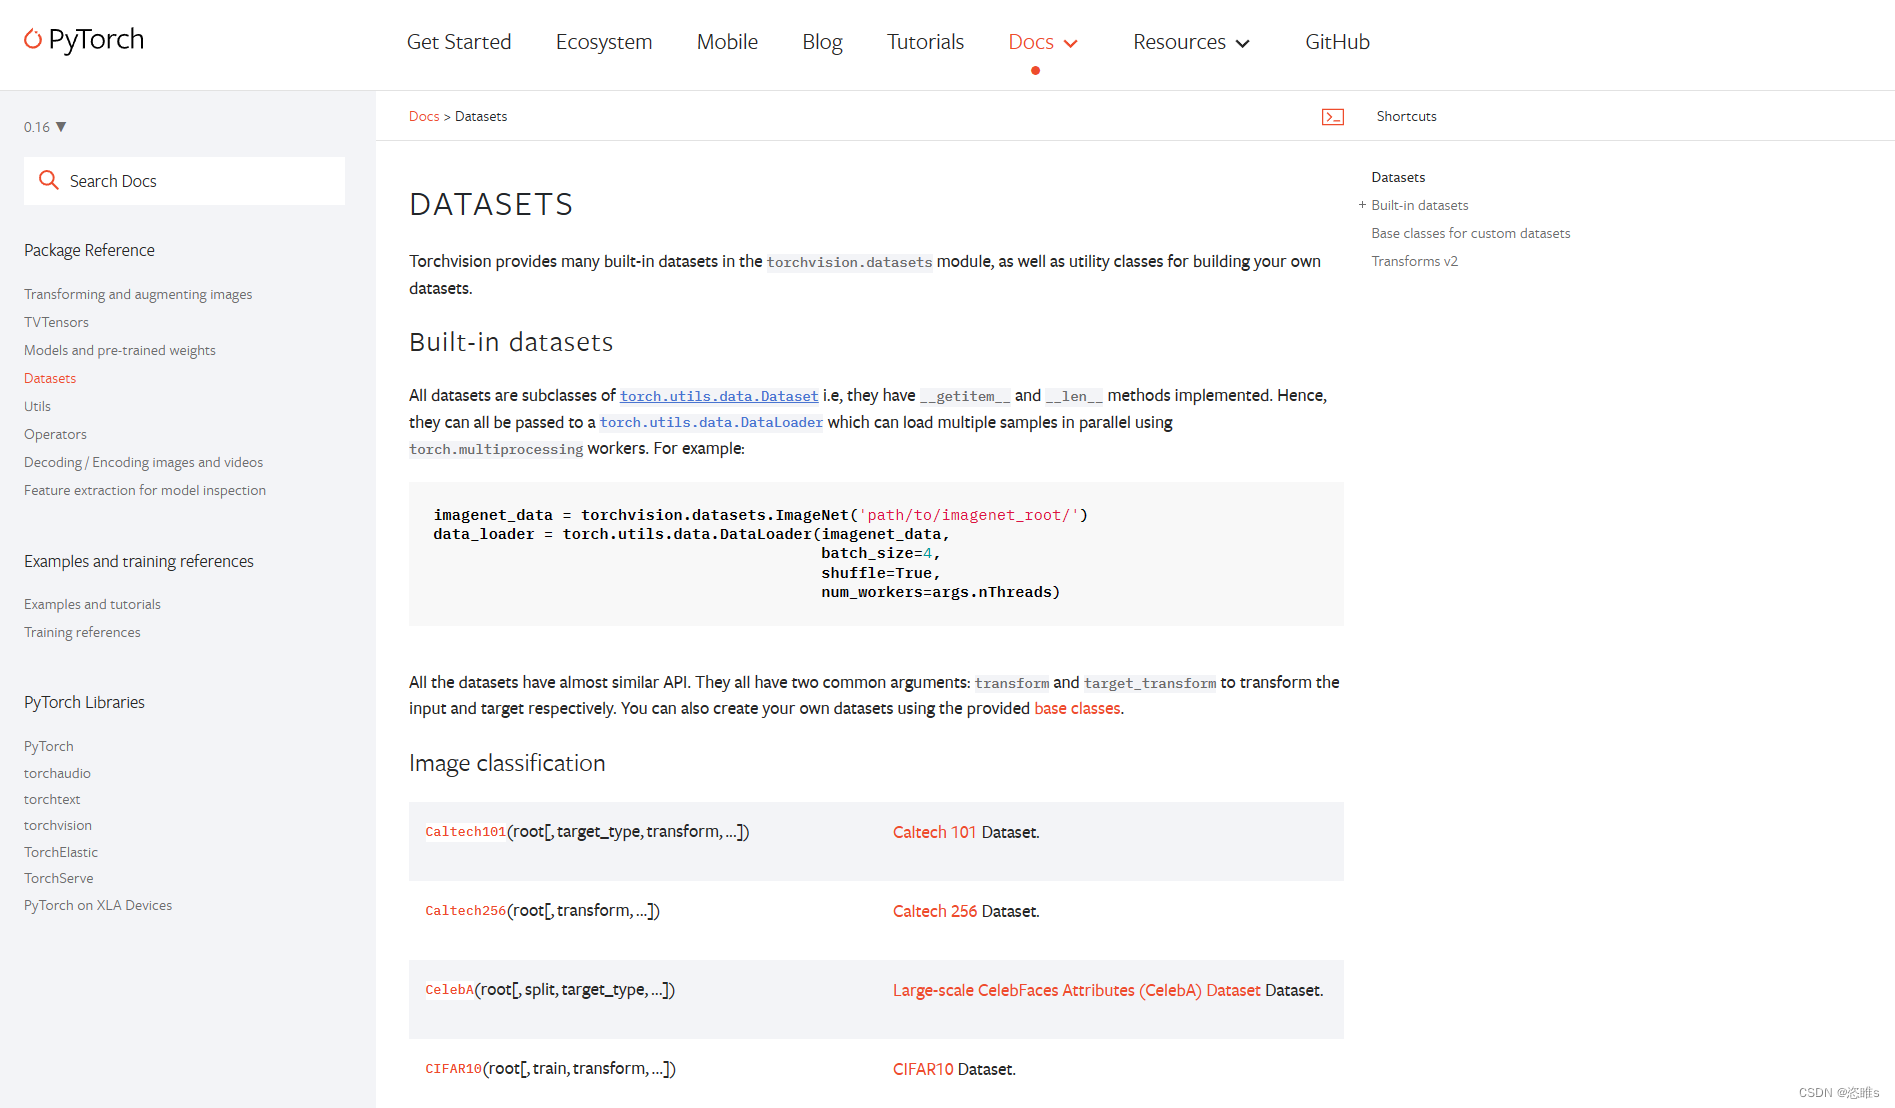Select the Blog menu item
The height and width of the screenshot is (1108, 1895).
click(x=821, y=42)
